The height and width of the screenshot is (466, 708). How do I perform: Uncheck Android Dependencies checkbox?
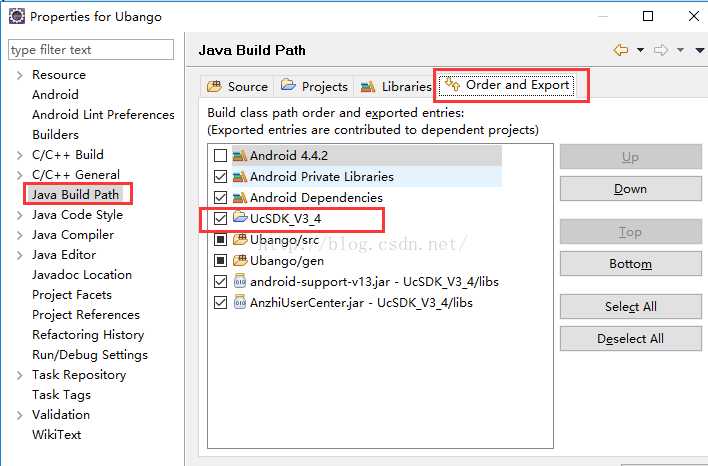[220, 198]
